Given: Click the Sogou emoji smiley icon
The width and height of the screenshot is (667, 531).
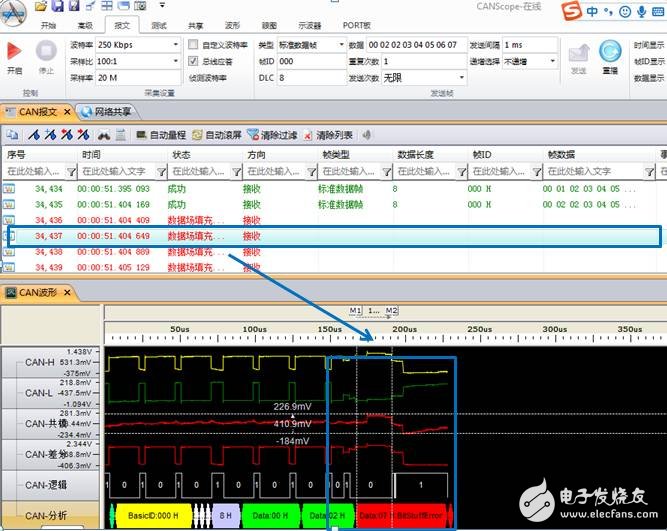Looking at the screenshot, I should pyautogui.click(x=625, y=11).
